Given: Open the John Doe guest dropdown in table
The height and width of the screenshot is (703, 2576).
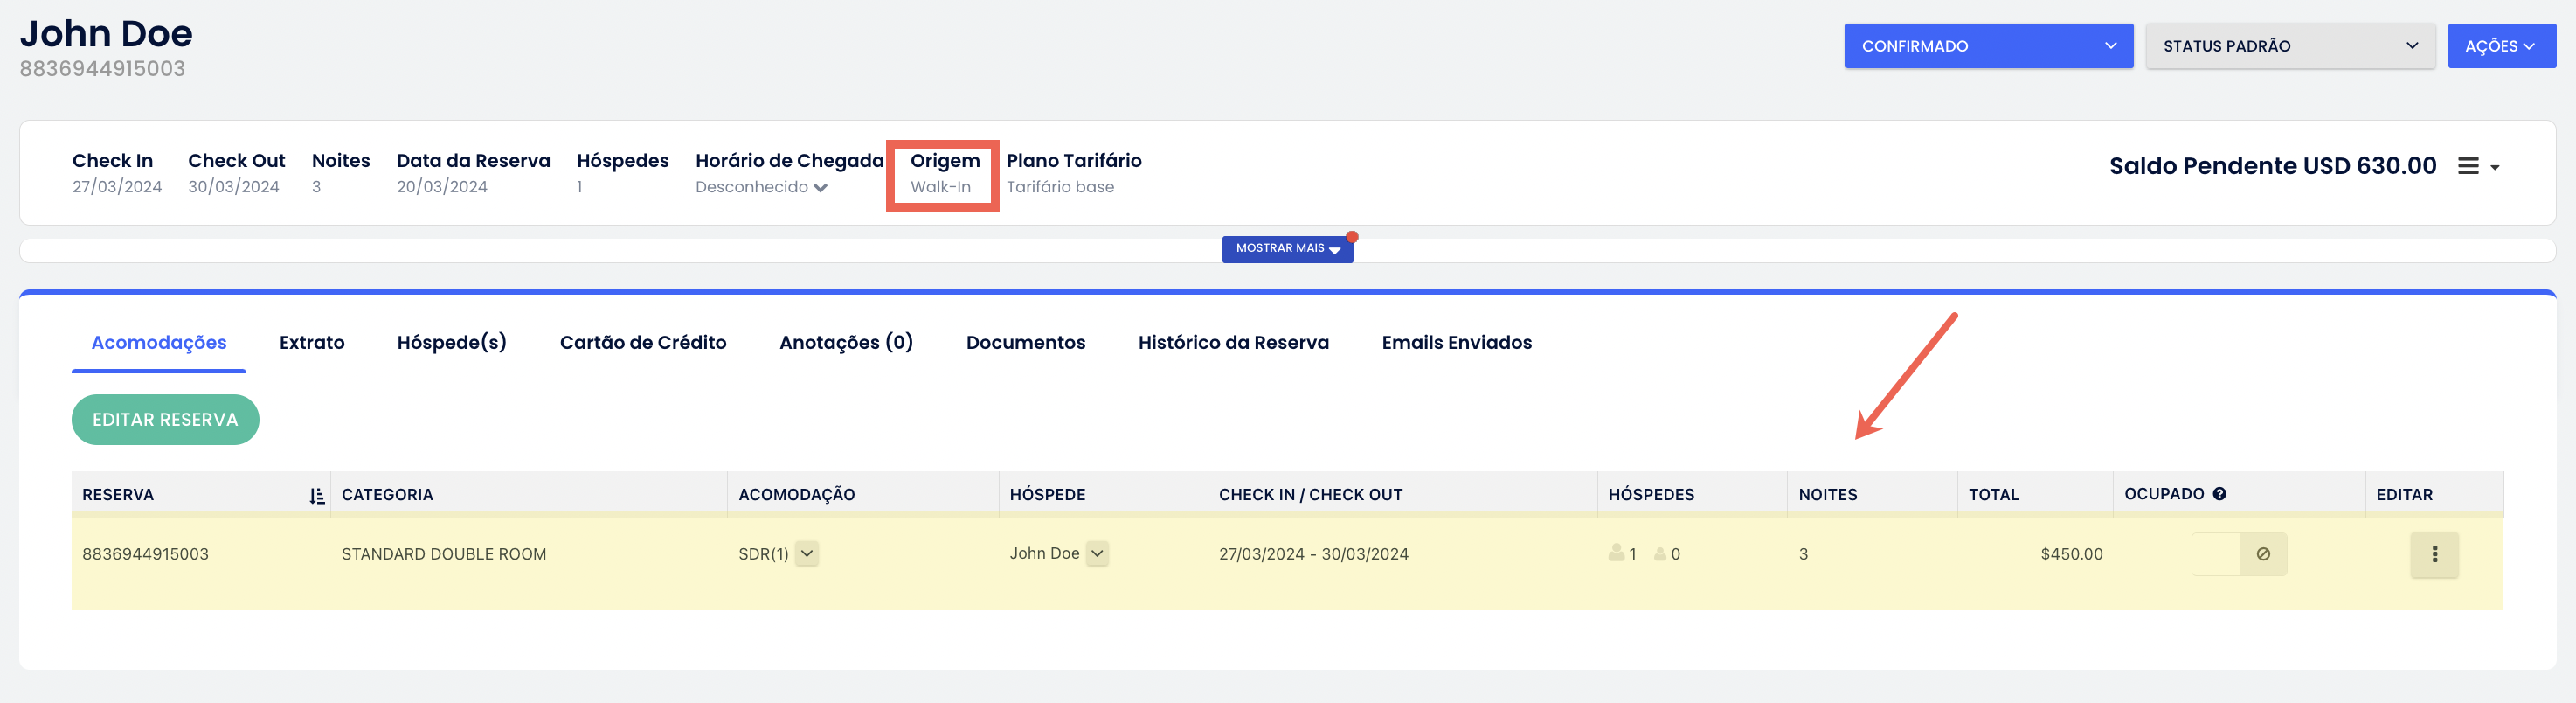Looking at the screenshot, I should 1097,553.
